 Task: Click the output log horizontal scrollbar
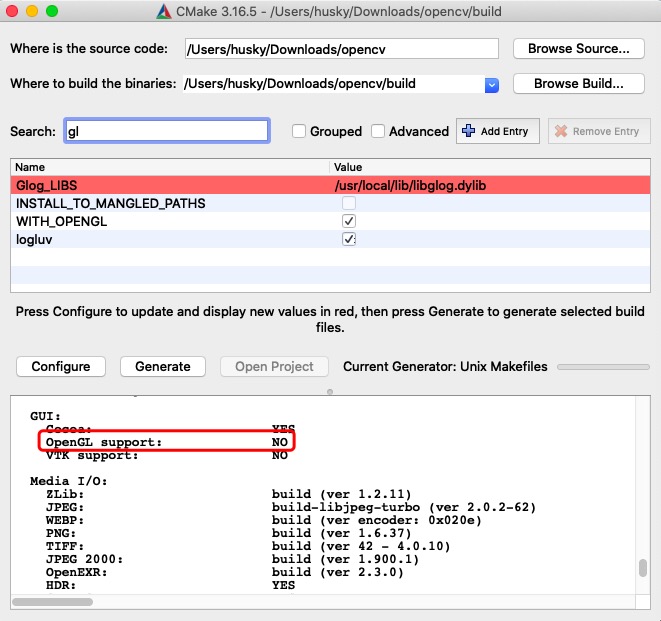pyautogui.click(x=53, y=602)
